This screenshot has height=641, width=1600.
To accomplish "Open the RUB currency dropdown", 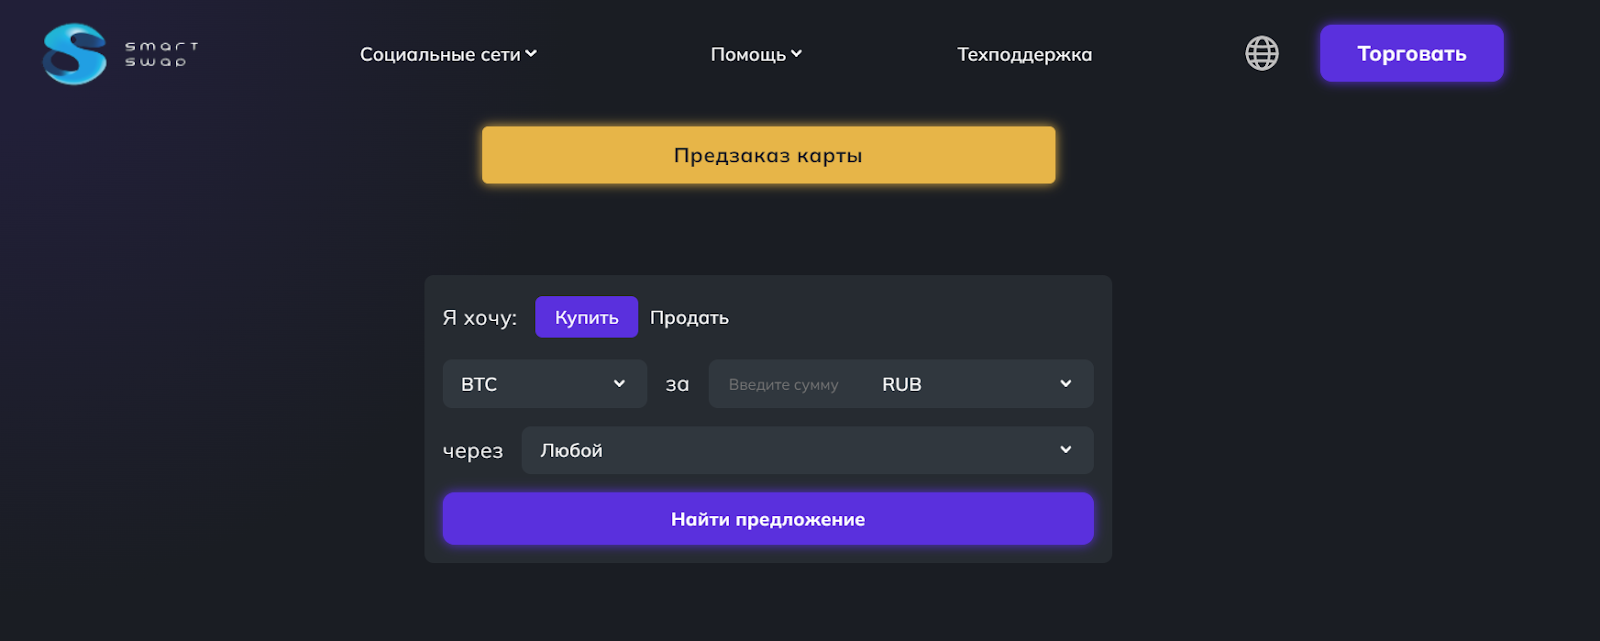I will (978, 384).
